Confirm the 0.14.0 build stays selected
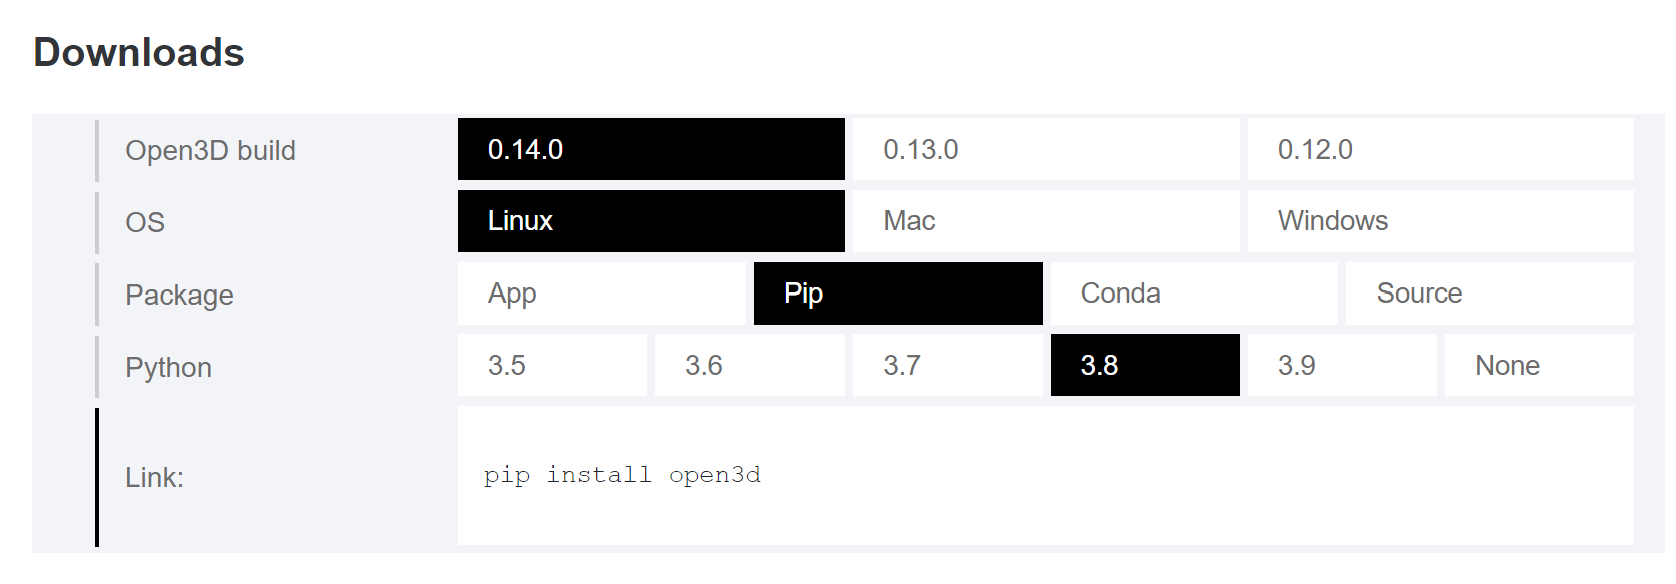Screen dimensions: 1676x584 tap(650, 149)
